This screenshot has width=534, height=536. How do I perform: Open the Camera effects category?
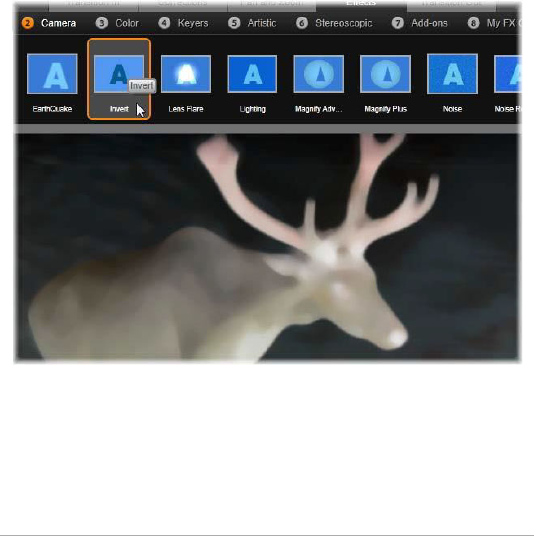click(49, 23)
